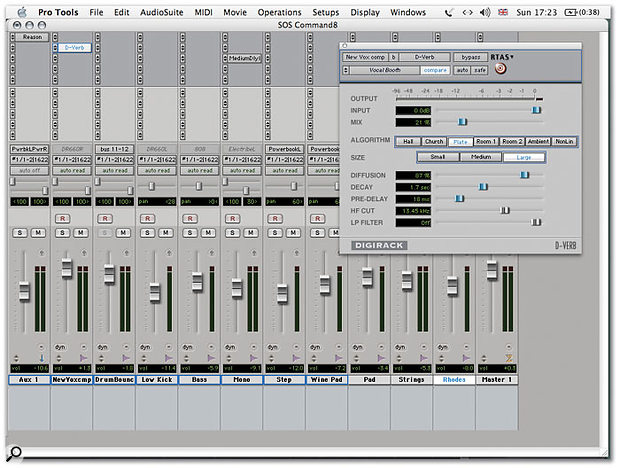The height and width of the screenshot is (468, 620).
Task: Click the preset stepper arrows beside Vocal Booth
Action: coord(346,70)
